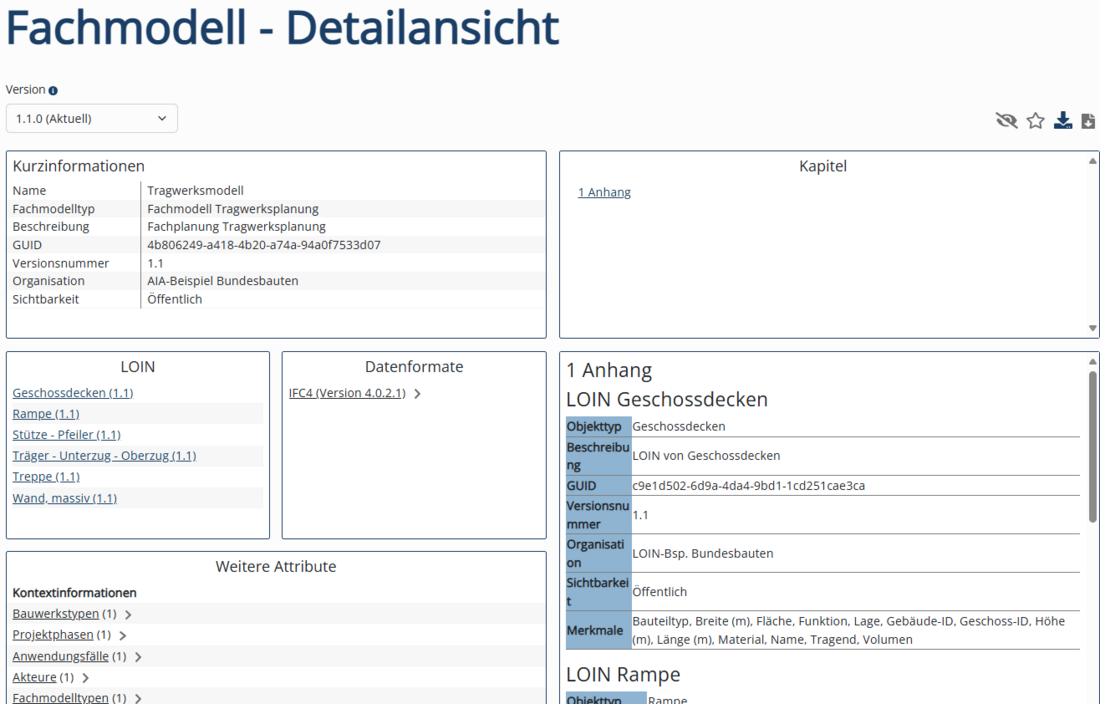Click organisation value AIA-Beispiel Bundesbauten
This screenshot has height=704, width=1100.
(223, 280)
